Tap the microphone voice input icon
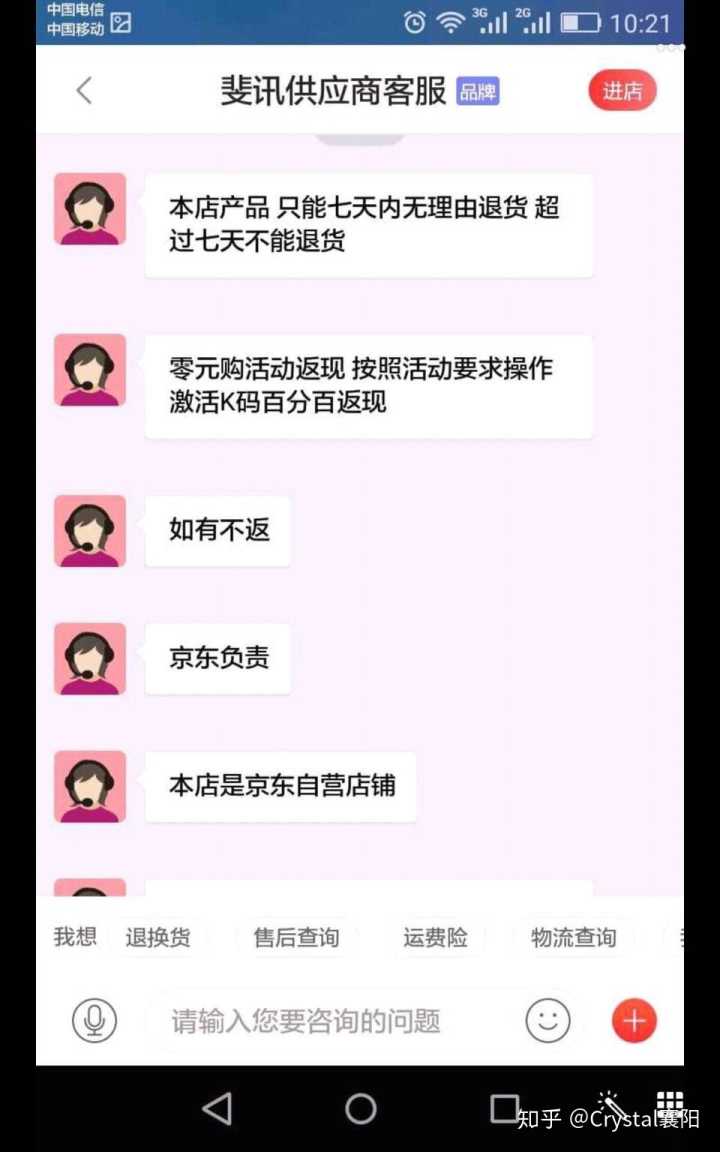 94,1020
